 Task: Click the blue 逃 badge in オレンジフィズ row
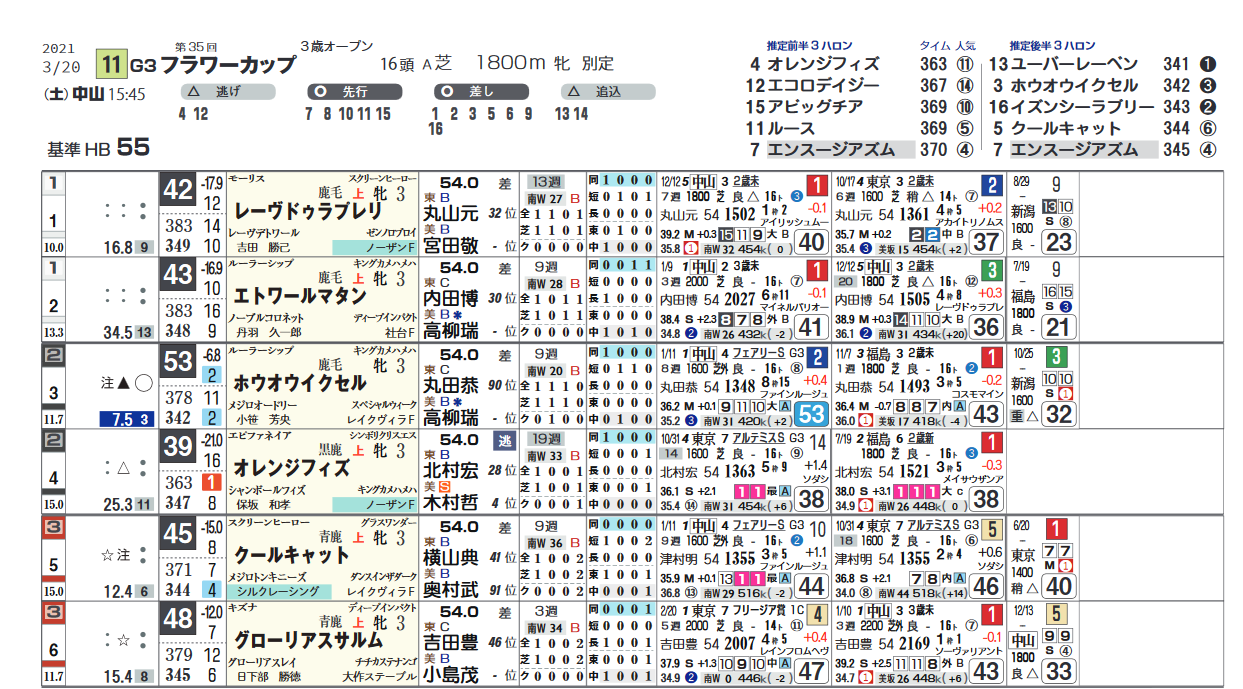[x=504, y=440]
